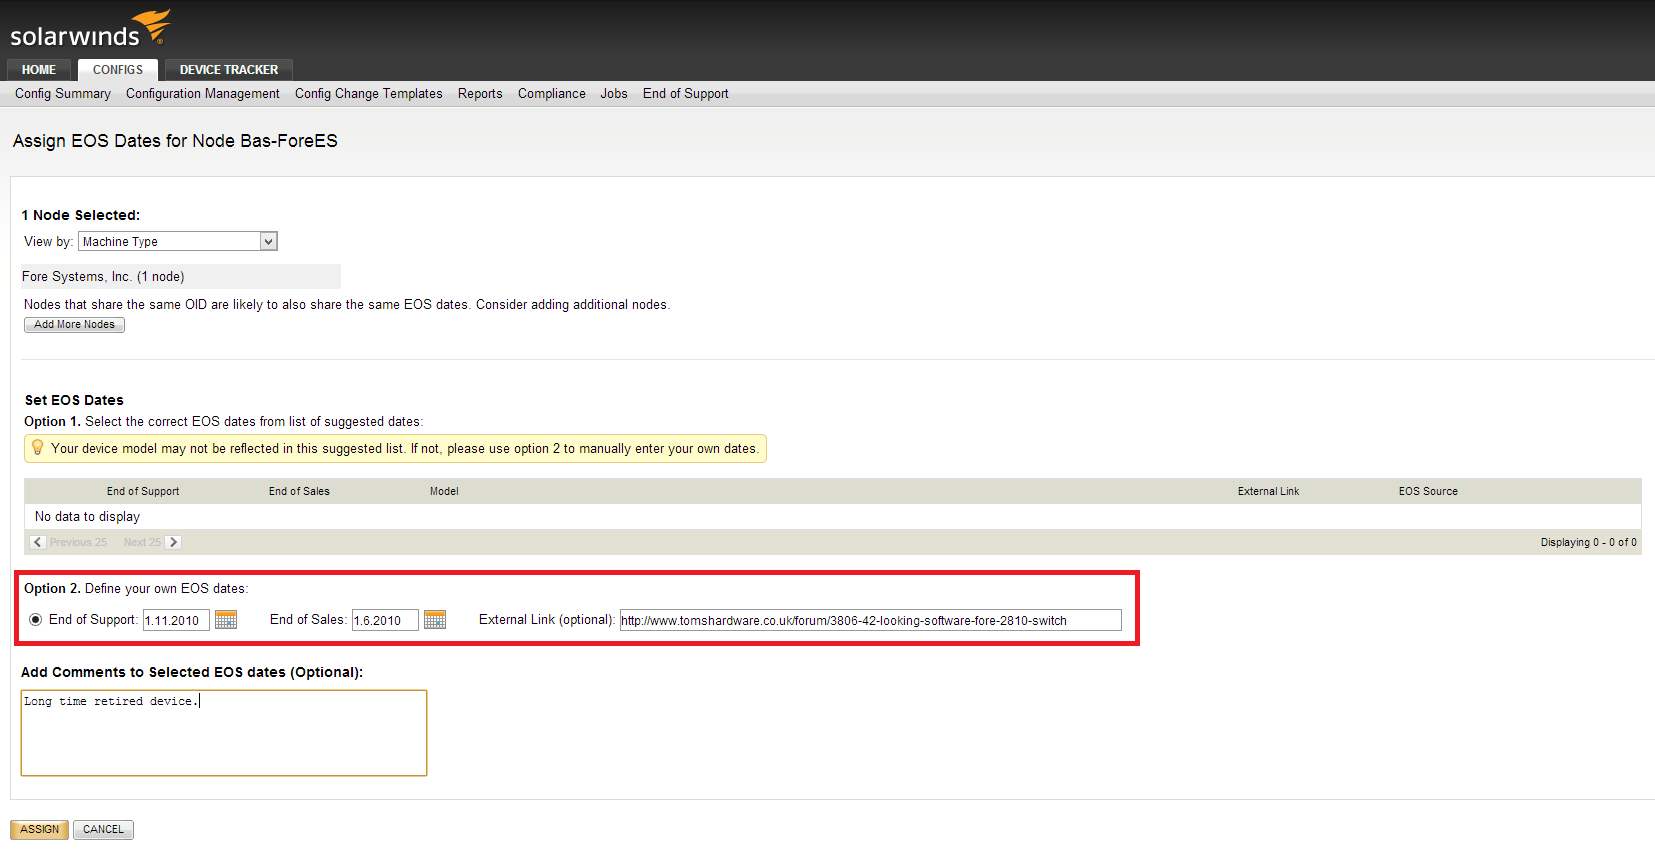Open Compliance menu item
Screen dimensions: 1655x857
point(552,93)
